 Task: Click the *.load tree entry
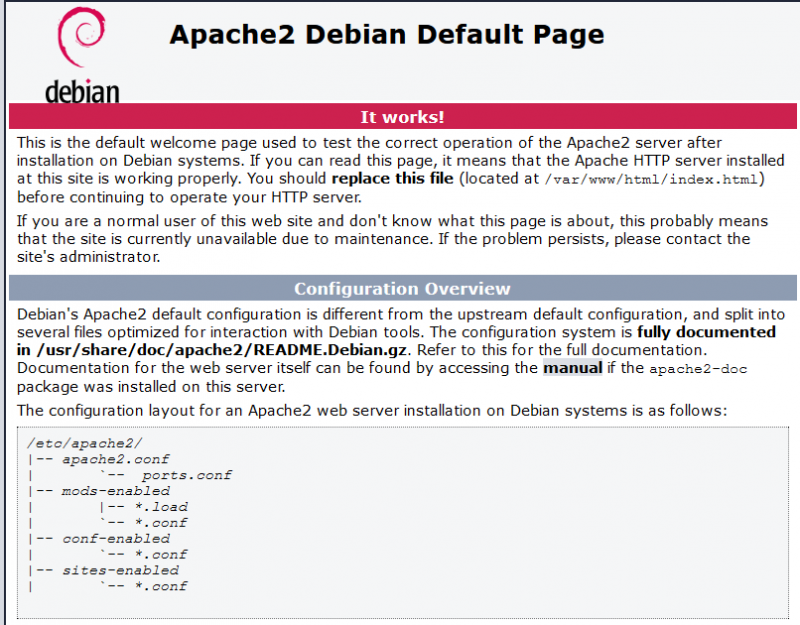[x=161, y=507]
